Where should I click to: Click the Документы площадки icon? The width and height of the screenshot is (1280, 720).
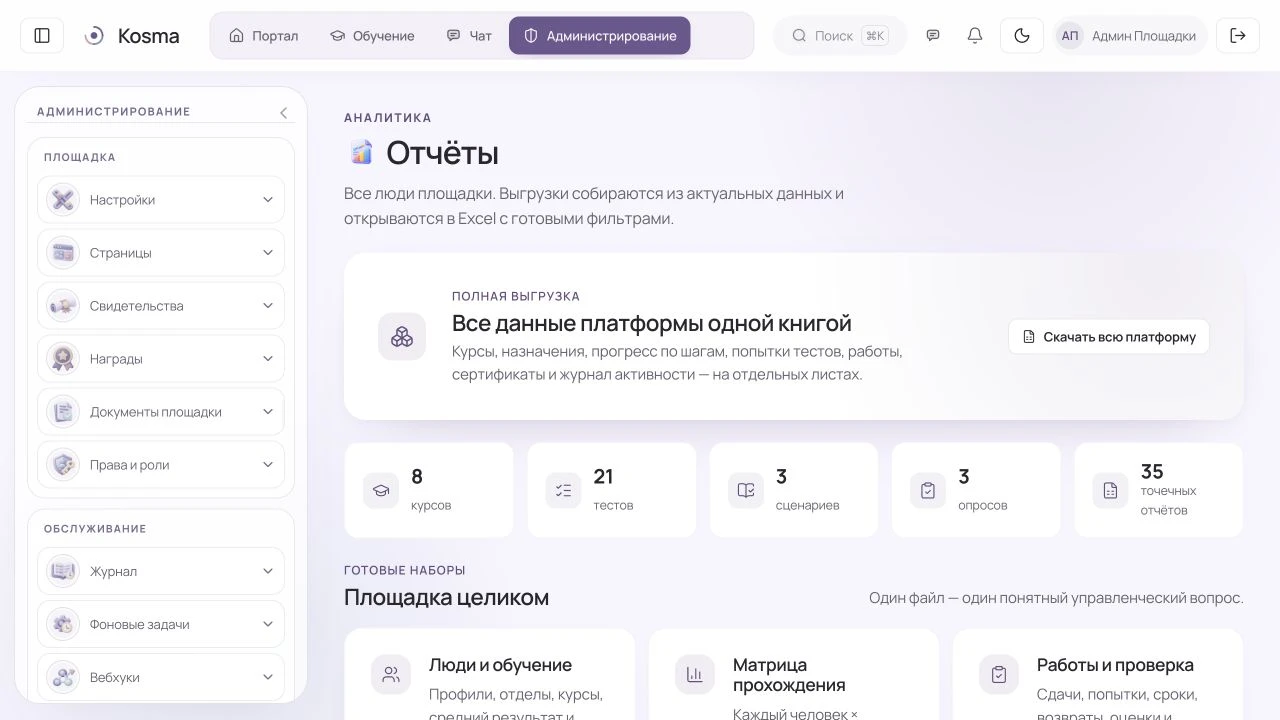click(x=63, y=412)
